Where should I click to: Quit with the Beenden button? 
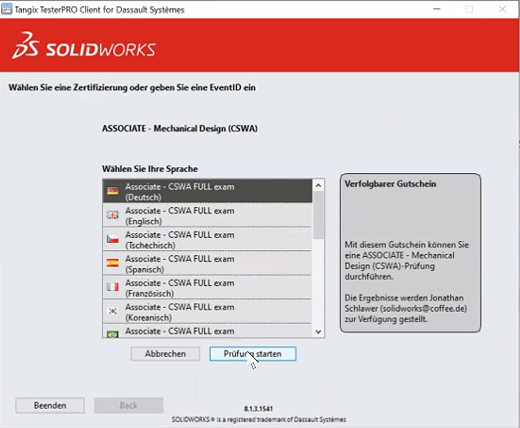click(x=50, y=405)
